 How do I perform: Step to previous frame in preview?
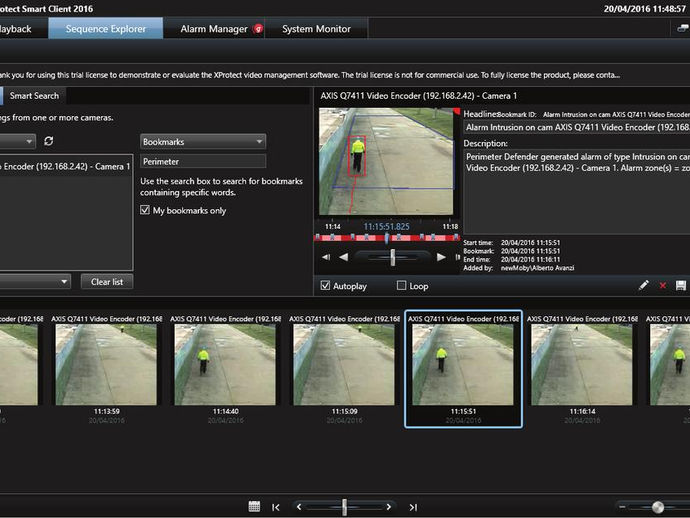(326, 257)
